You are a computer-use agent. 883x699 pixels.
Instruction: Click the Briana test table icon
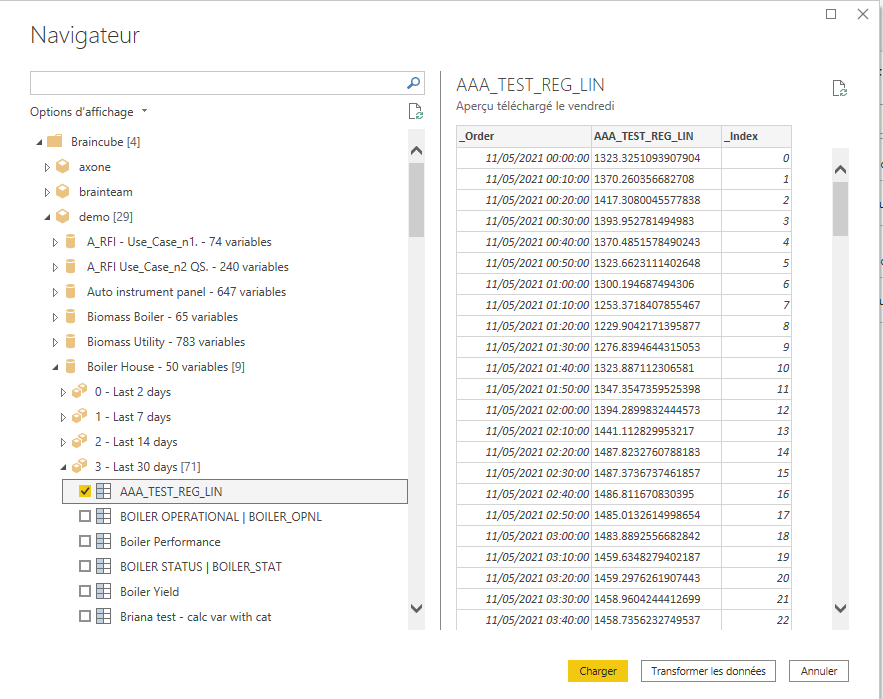point(103,616)
